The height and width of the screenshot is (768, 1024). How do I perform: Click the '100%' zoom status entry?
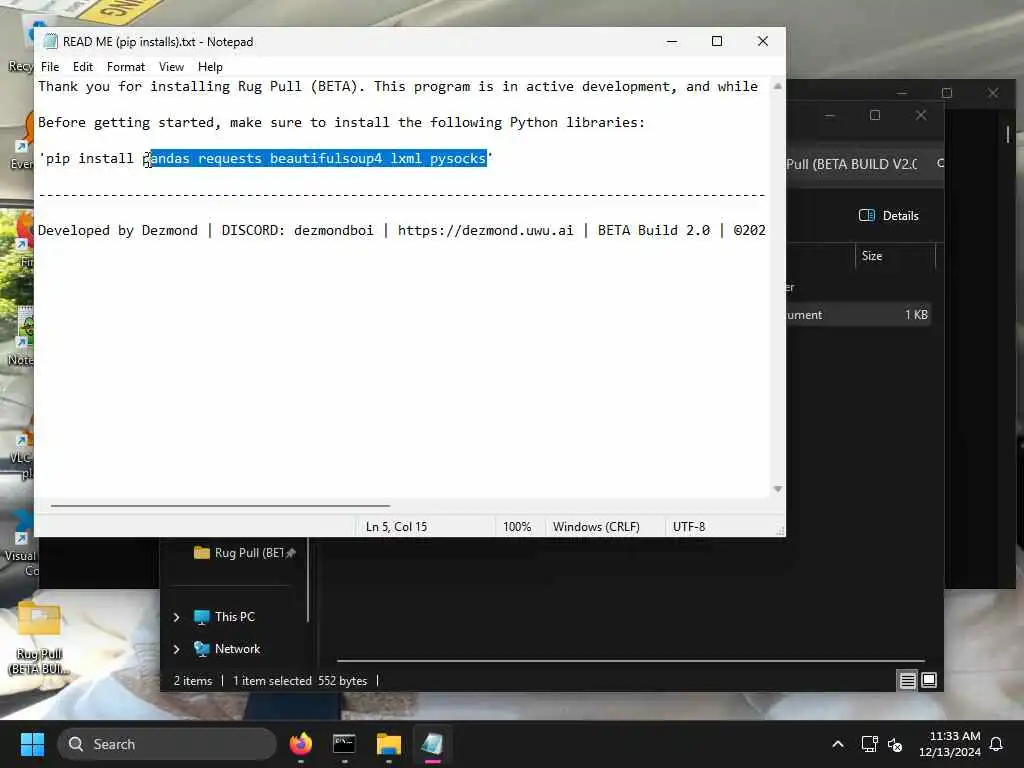517,526
